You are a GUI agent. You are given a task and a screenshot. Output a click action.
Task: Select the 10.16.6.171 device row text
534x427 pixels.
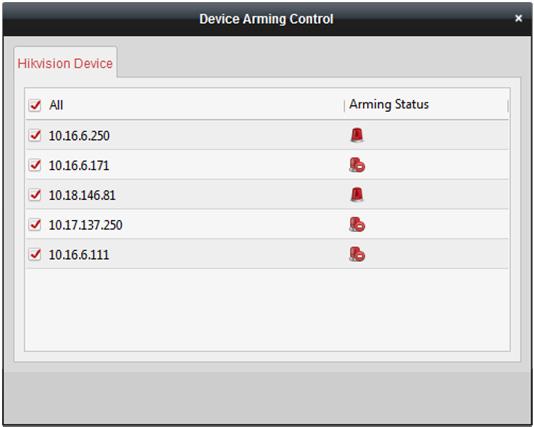click(x=79, y=166)
